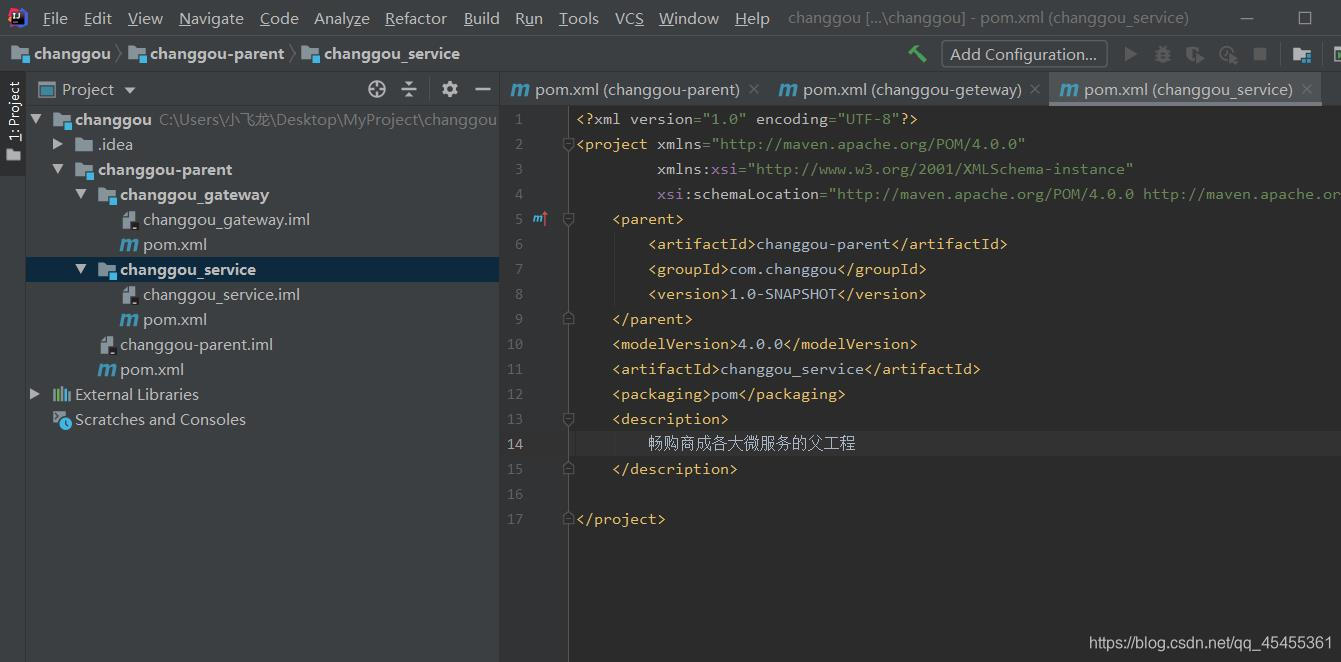Open Project panel gear settings
The height and width of the screenshot is (662, 1341).
pos(450,89)
